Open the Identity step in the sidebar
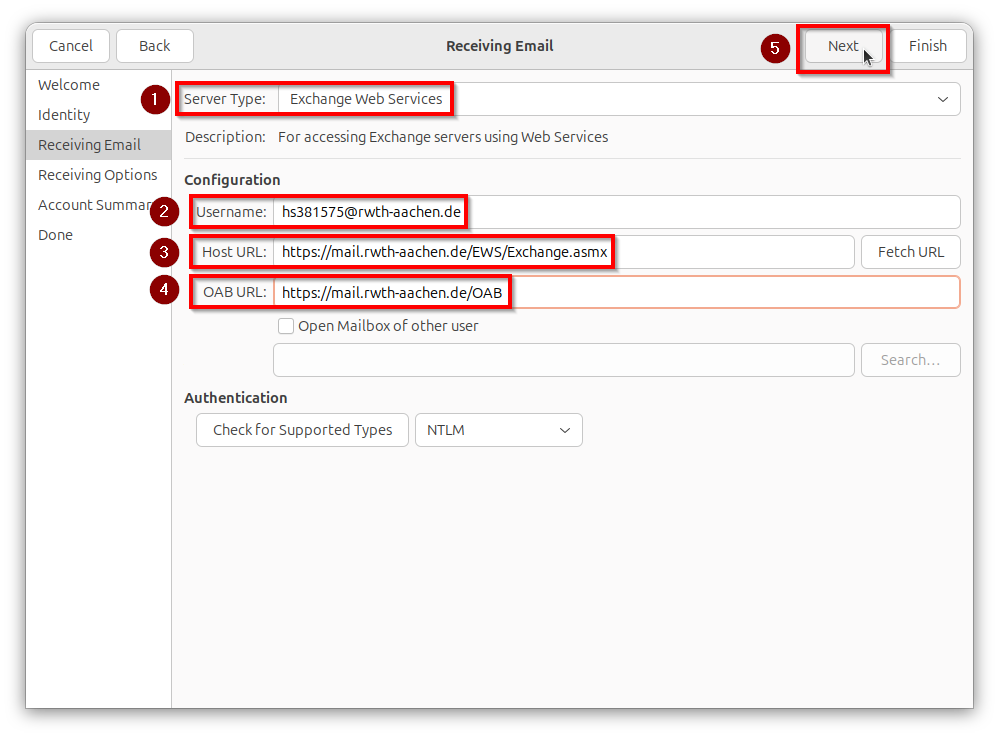The width and height of the screenshot is (999, 737). pos(64,115)
